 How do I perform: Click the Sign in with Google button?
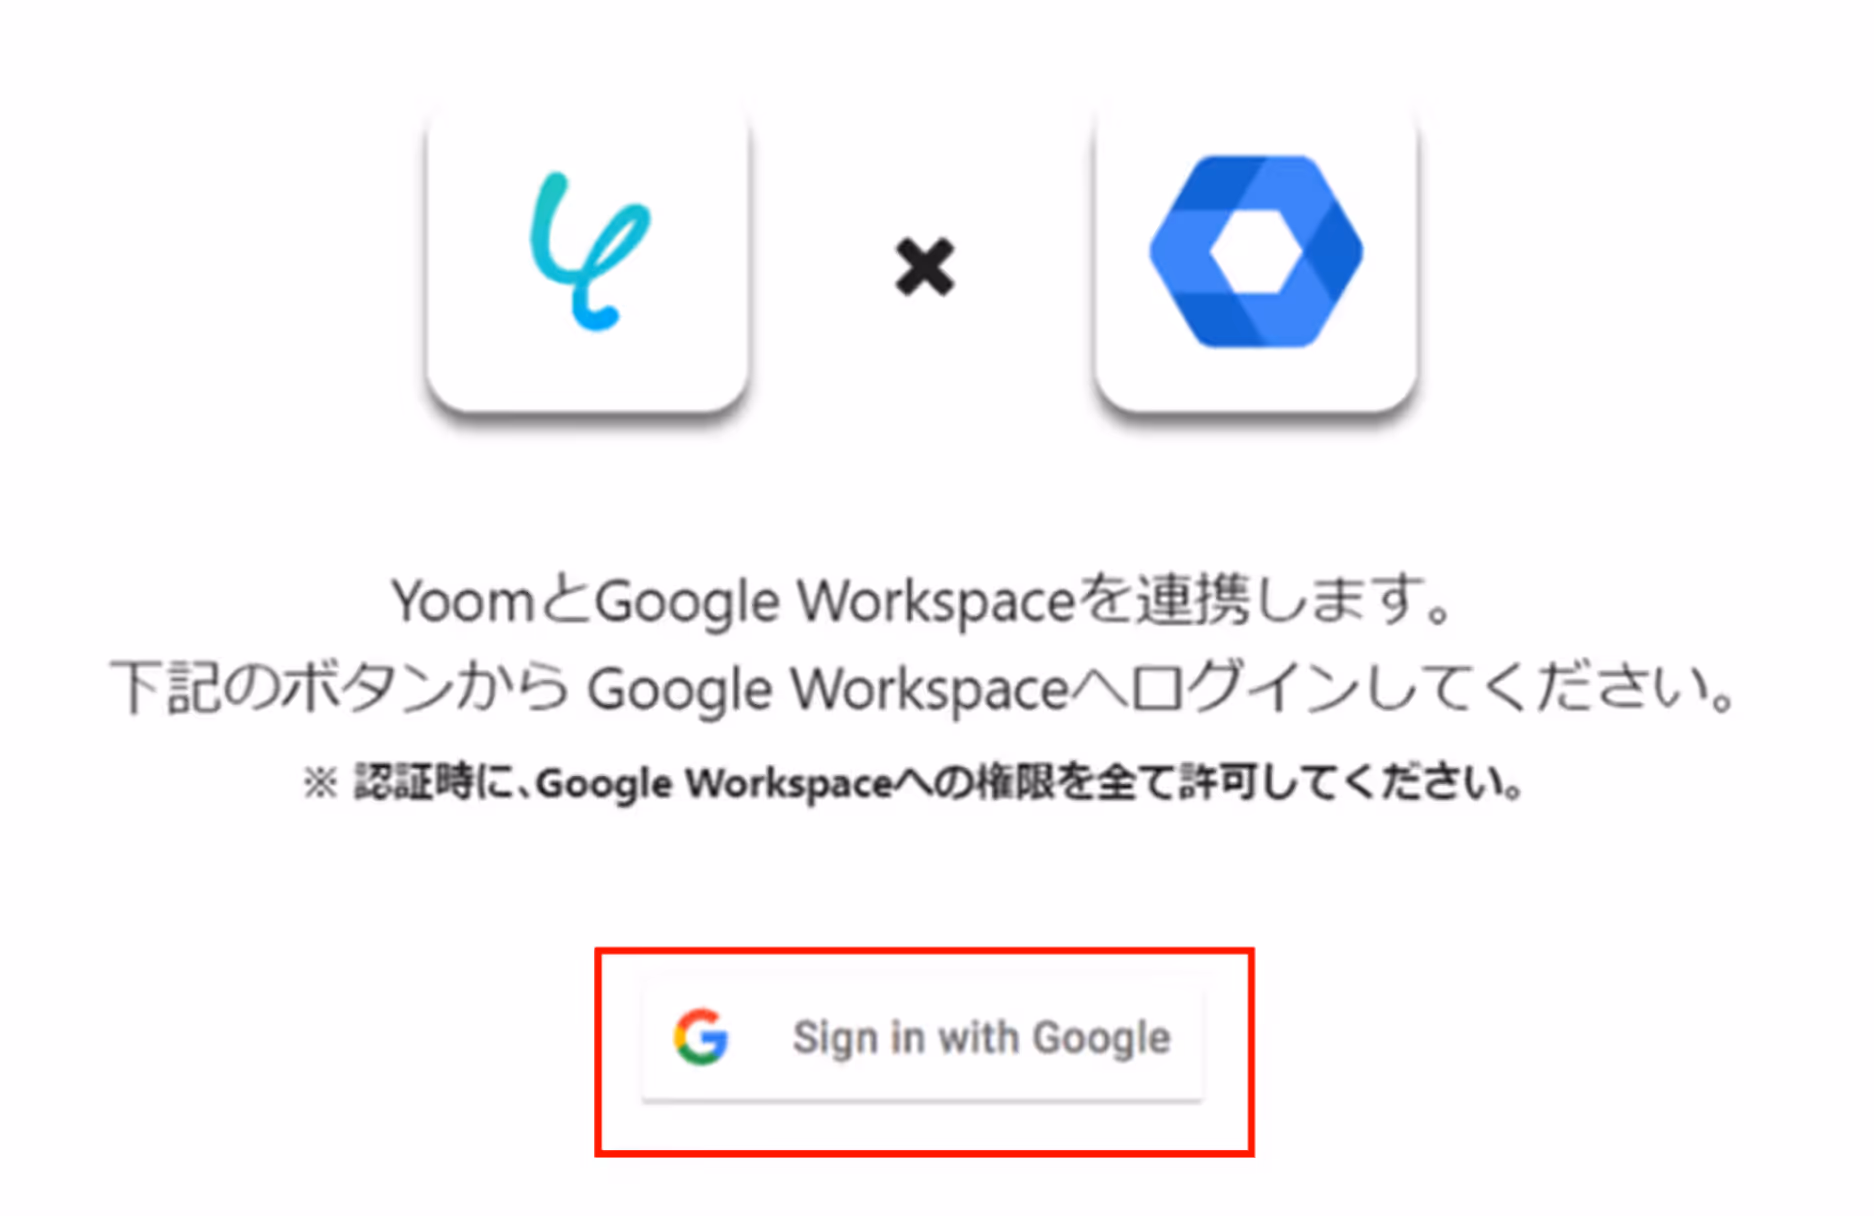tap(922, 1040)
